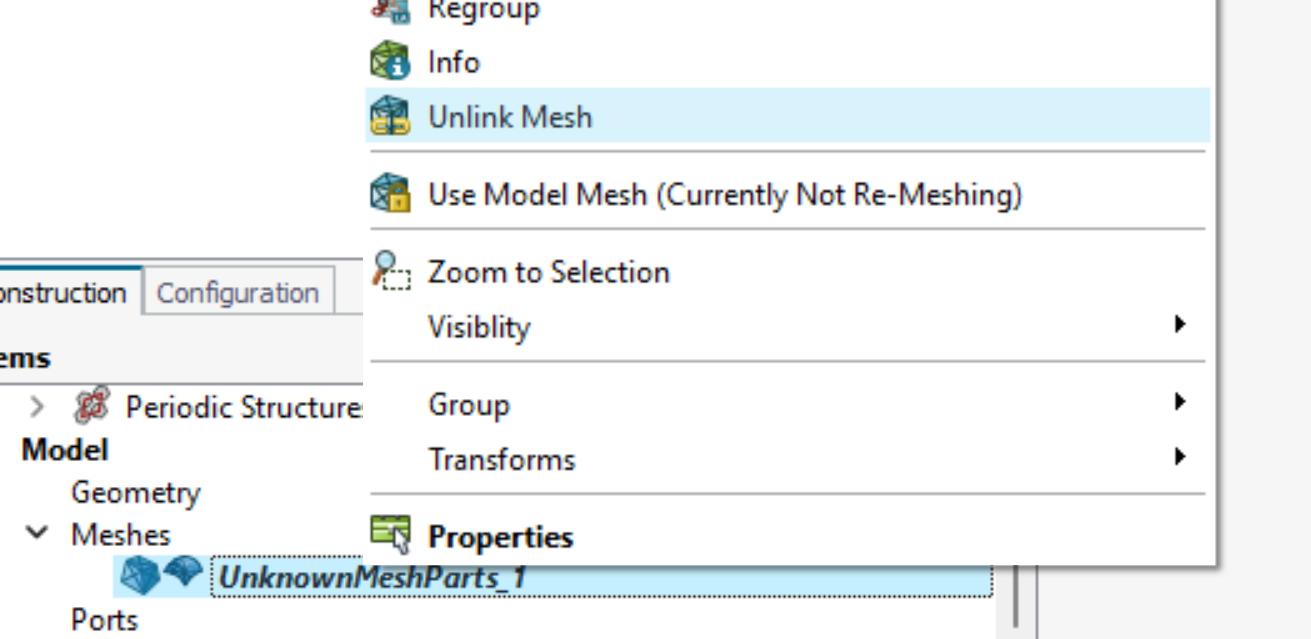Select the Geometry tree item
The height and width of the screenshot is (639, 1311).
pyautogui.click(x=135, y=492)
